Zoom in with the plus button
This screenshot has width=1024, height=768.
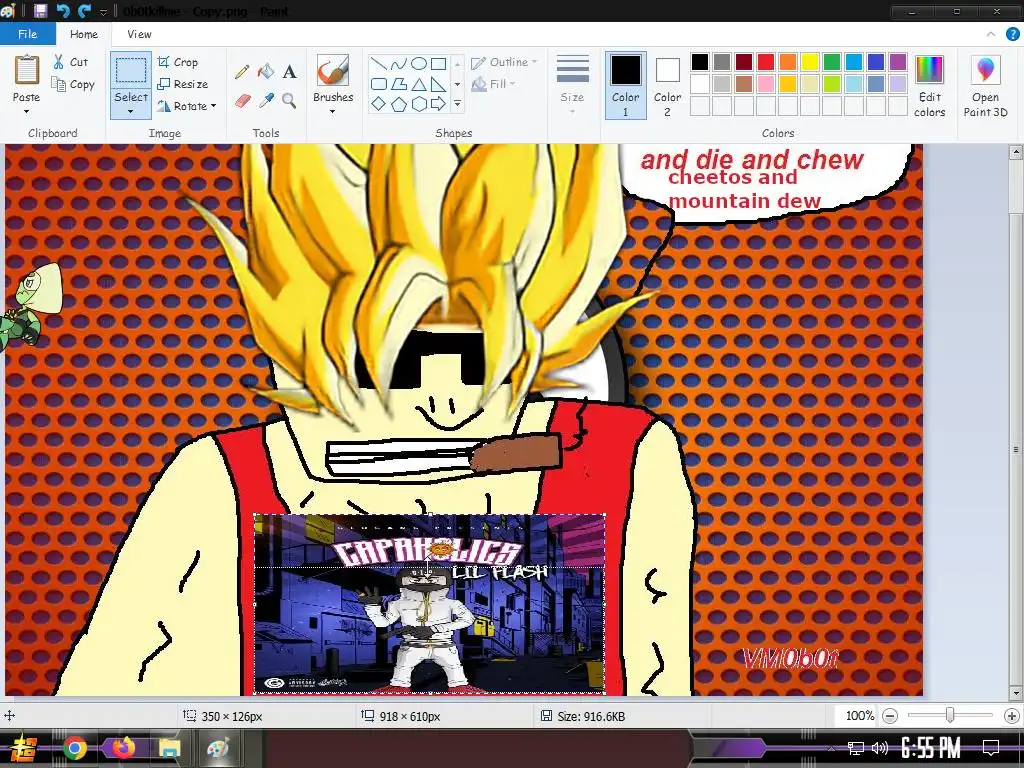click(1012, 716)
